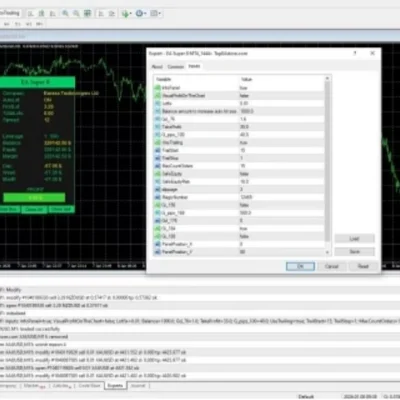This screenshot has height=400, width=400.
Task: Click the UseTrailing value cell
Action: [x=282, y=142]
